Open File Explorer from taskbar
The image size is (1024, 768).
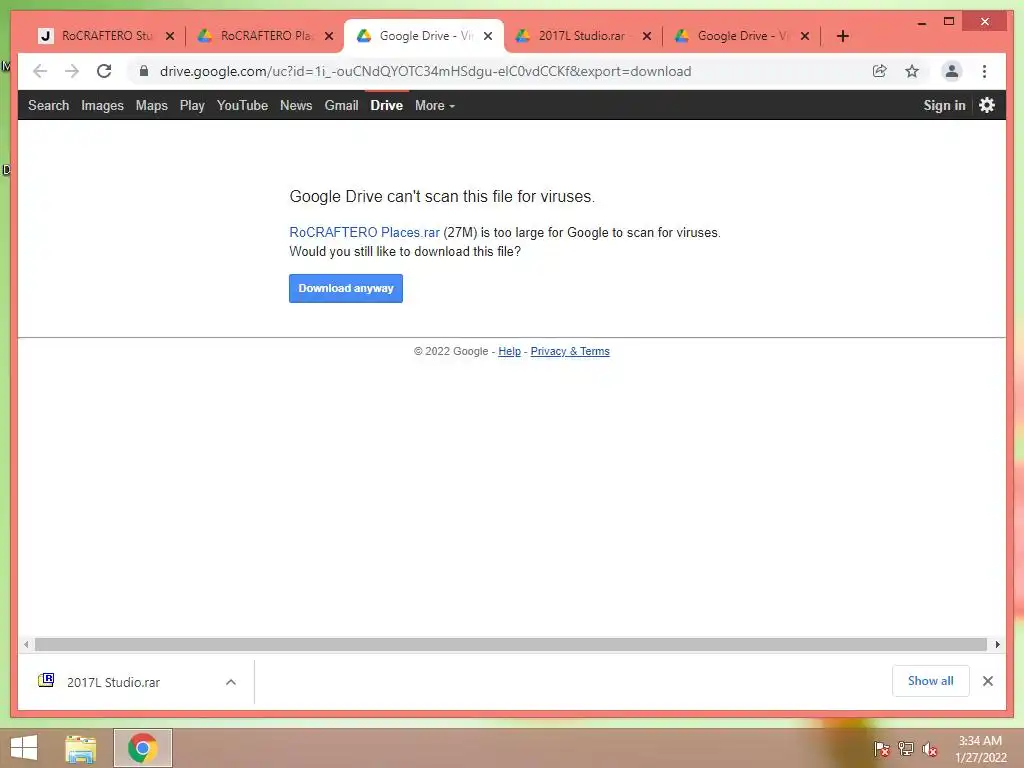point(80,749)
